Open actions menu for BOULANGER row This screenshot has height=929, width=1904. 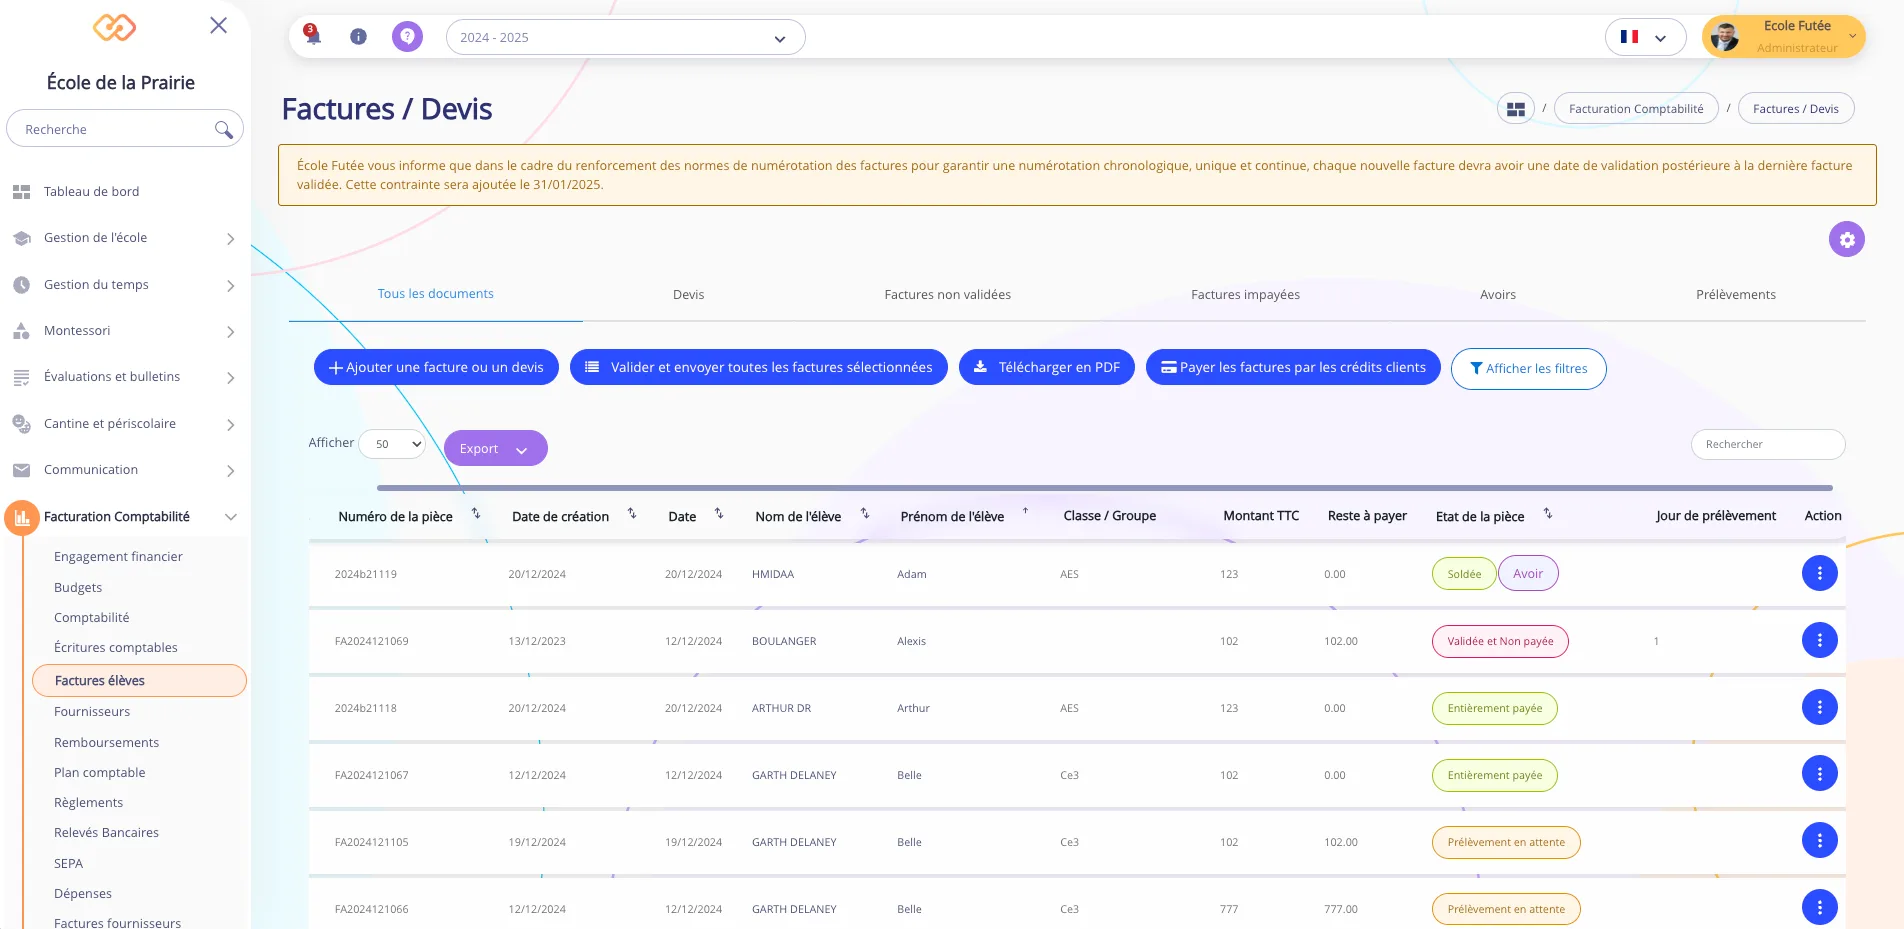(1819, 640)
